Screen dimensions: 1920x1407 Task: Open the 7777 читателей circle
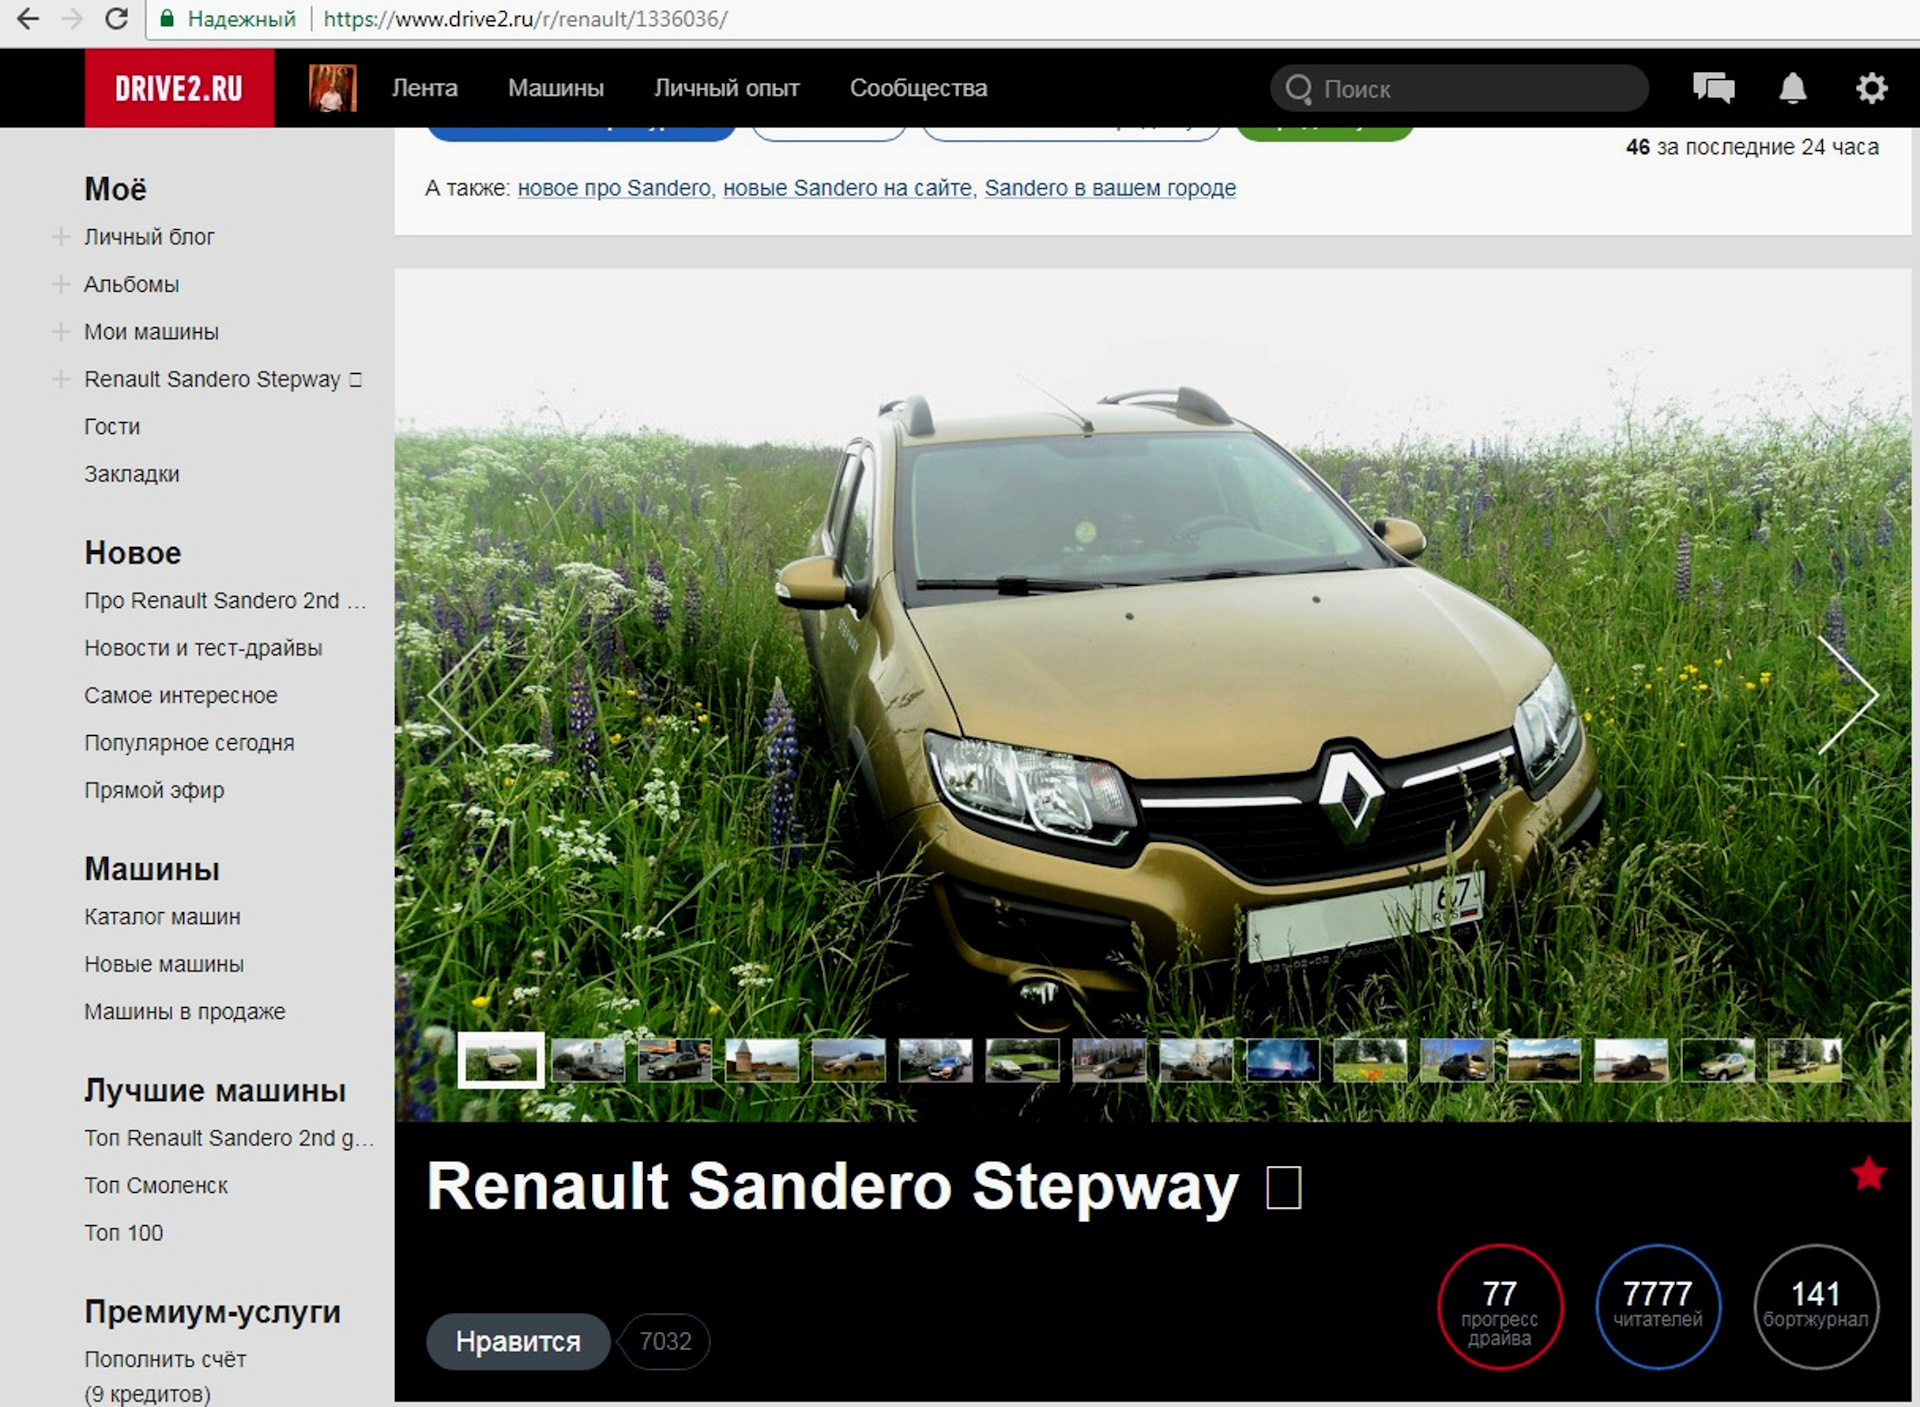[1658, 1307]
